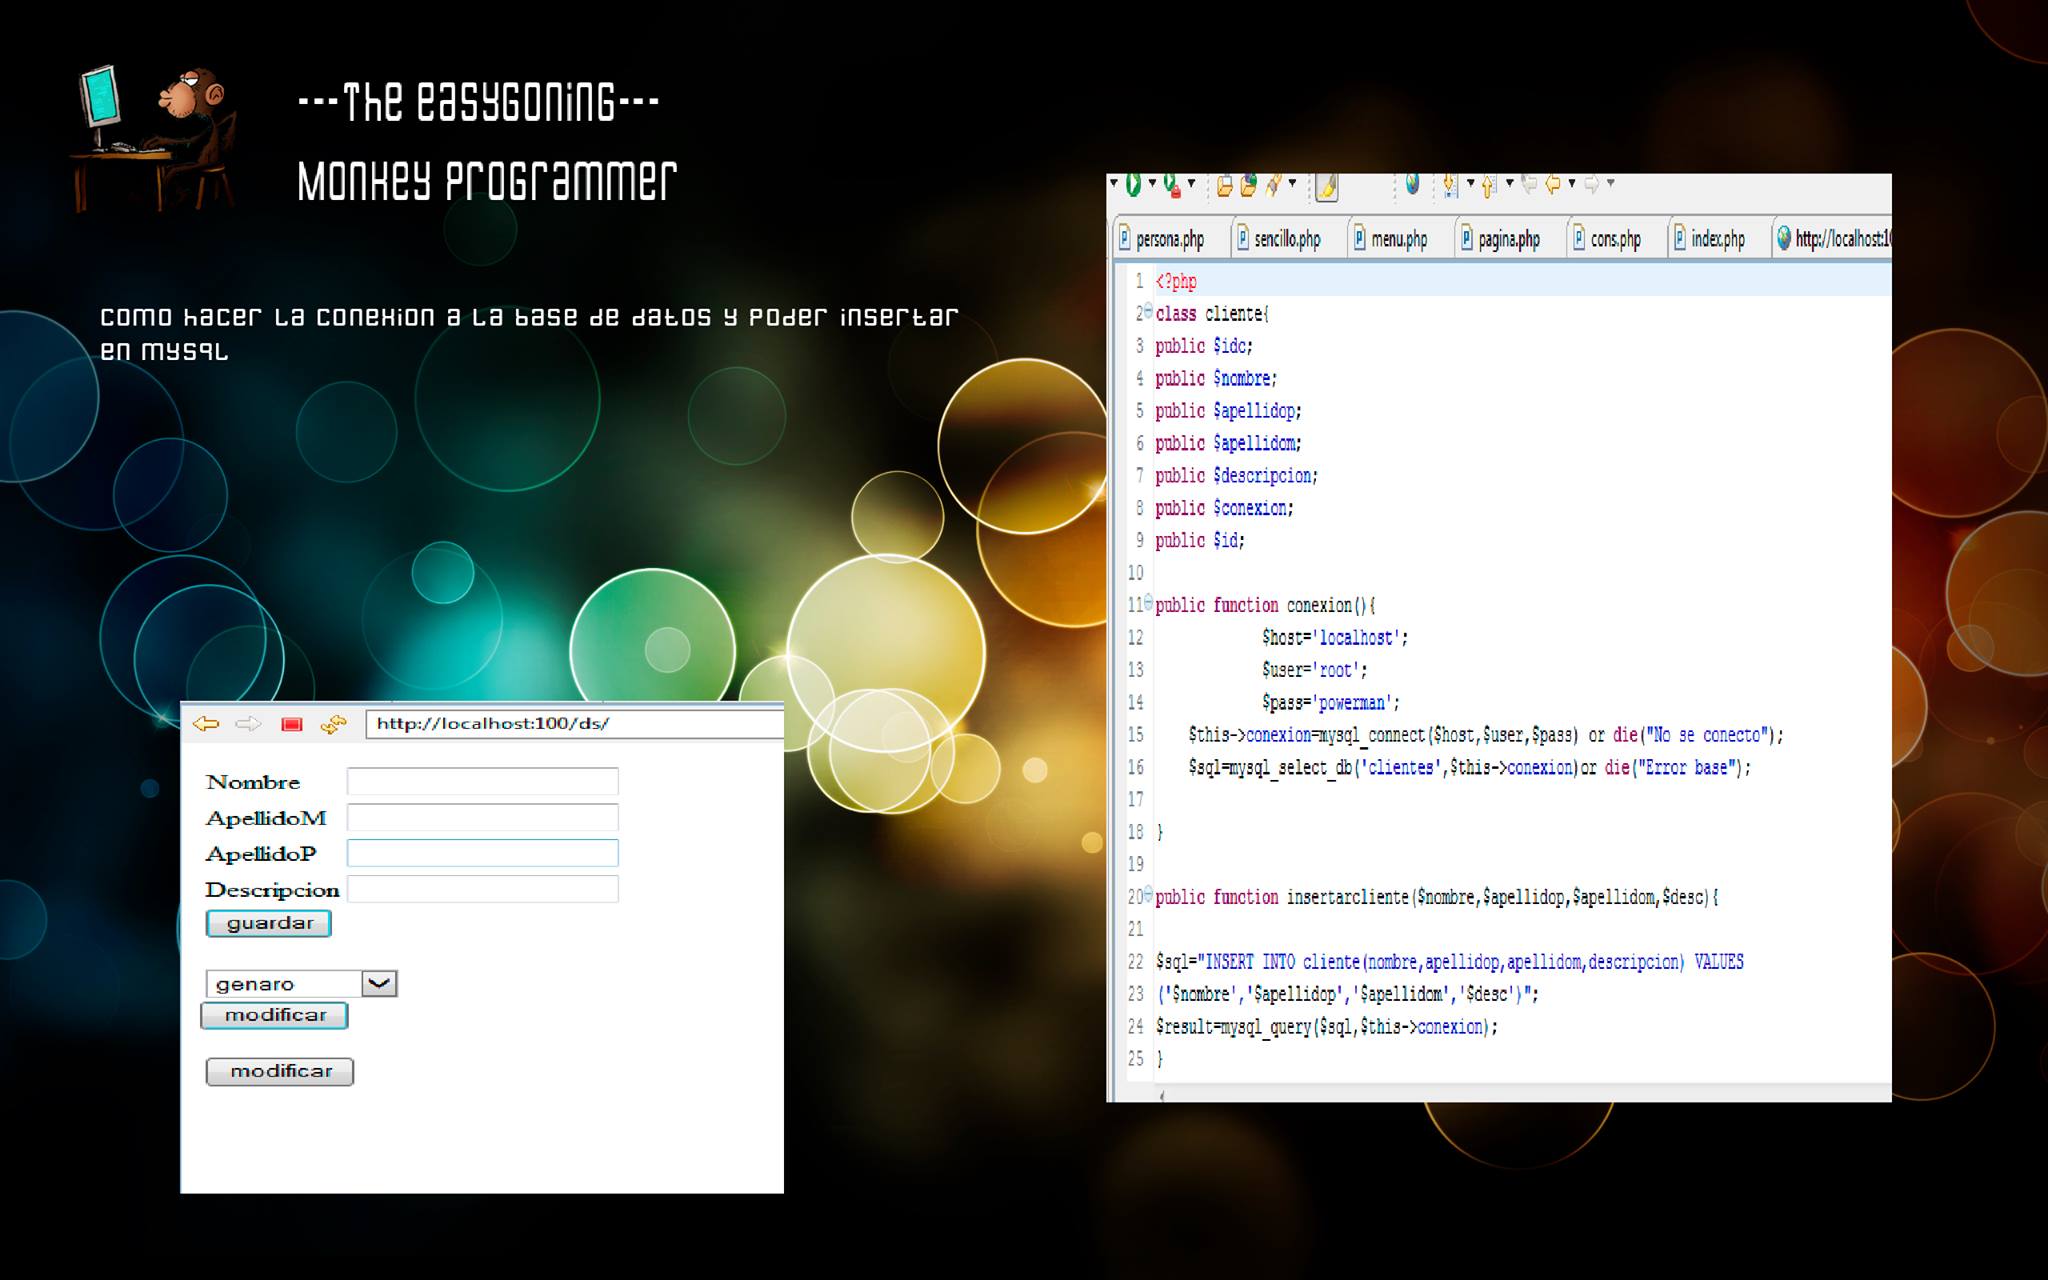
Task: Click the Last Edit Location icon
Action: [x=1528, y=183]
